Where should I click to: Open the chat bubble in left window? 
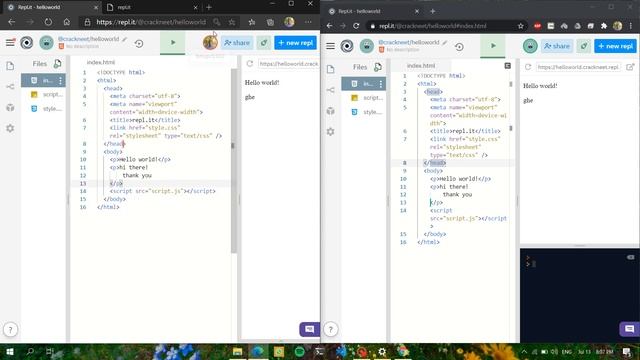click(309, 329)
